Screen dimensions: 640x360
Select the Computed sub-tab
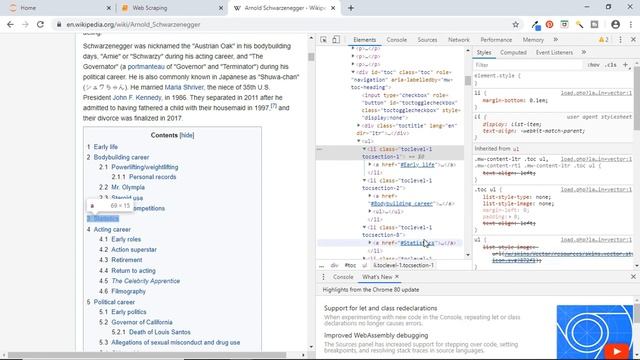513,52
